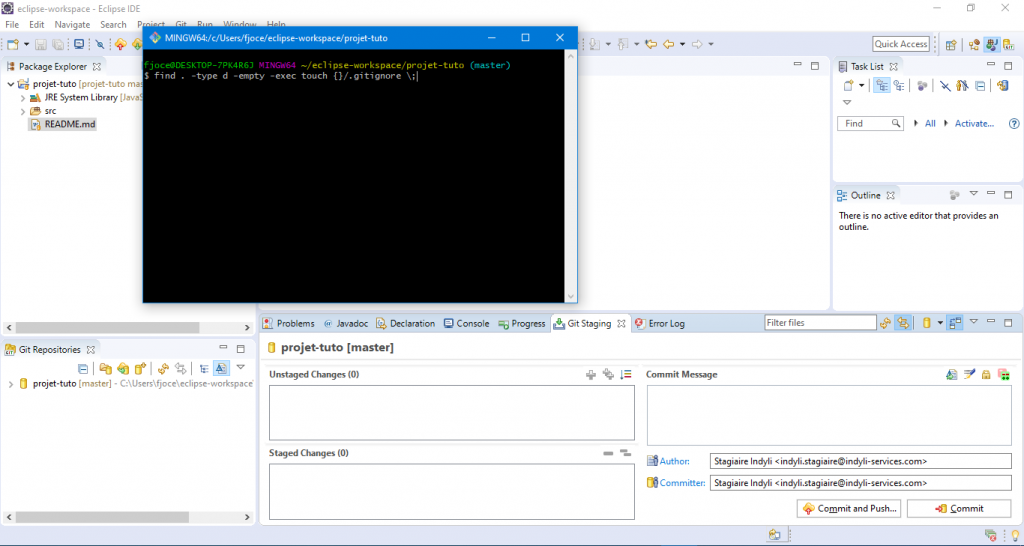The width and height of the screenshot is (1024, 546).
Task: Expand JRE System Library node
Action: (23, 98)
